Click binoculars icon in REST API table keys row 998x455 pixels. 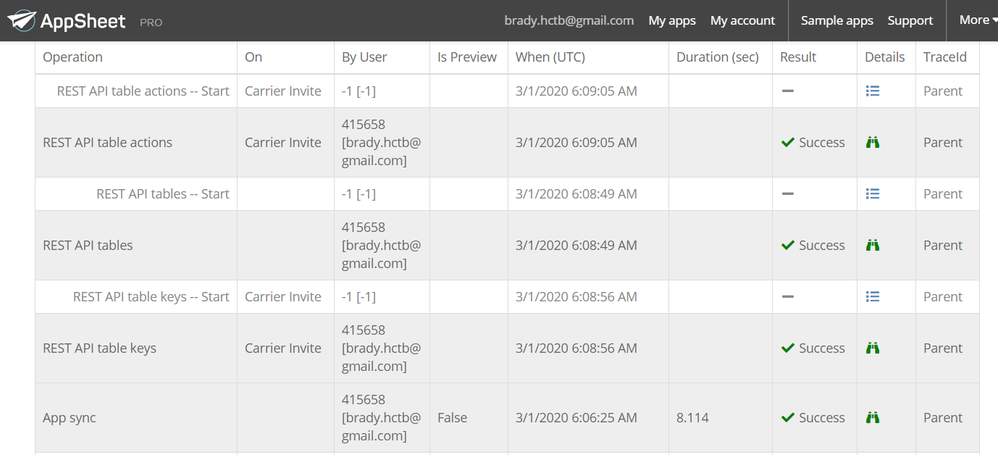[x=872, y=348]
